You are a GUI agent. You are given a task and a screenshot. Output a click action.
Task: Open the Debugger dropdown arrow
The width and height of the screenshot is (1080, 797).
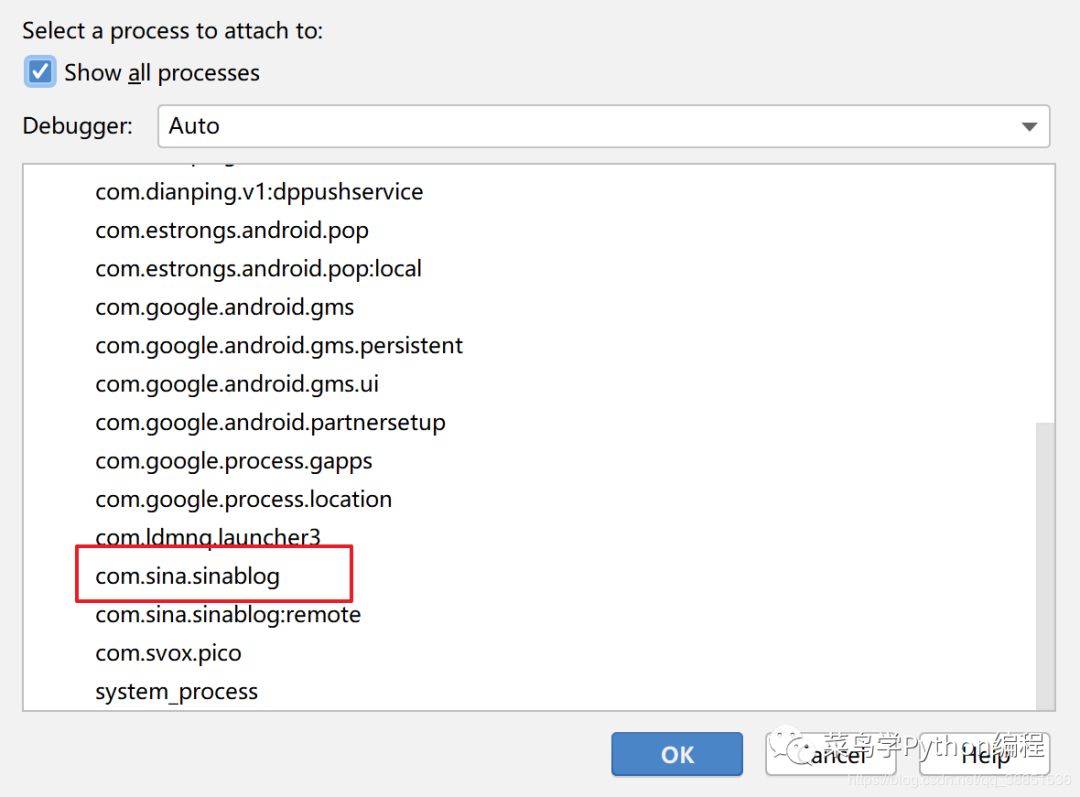point(1029,127)
